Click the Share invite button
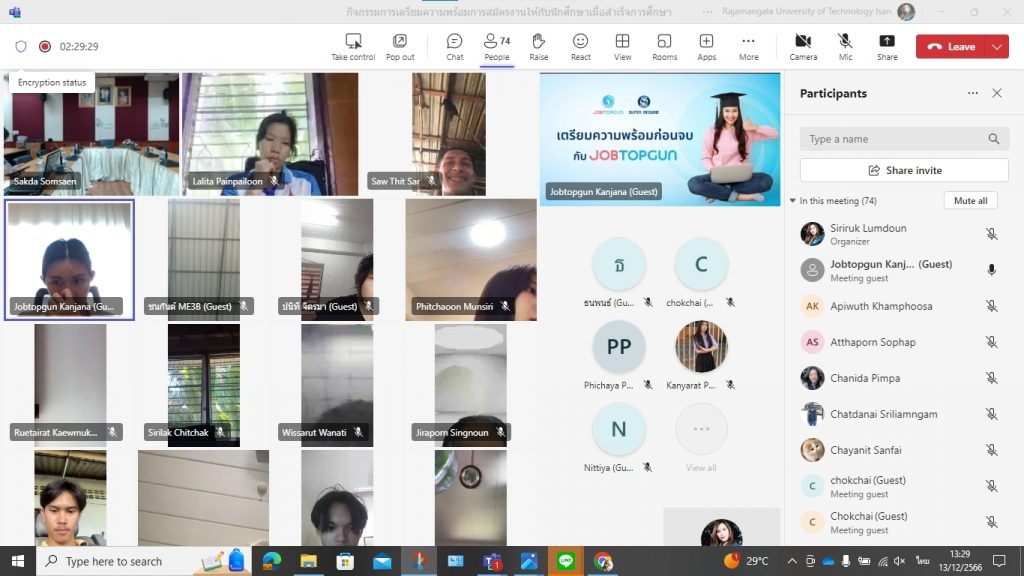Screen dimensions: 1024x576 pos(904,170)
